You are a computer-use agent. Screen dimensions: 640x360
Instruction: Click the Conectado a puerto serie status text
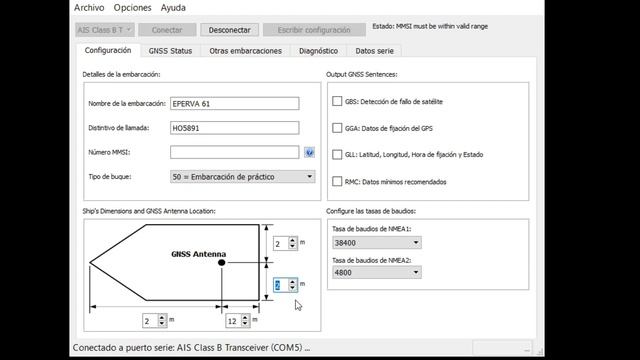pos(191,348)
